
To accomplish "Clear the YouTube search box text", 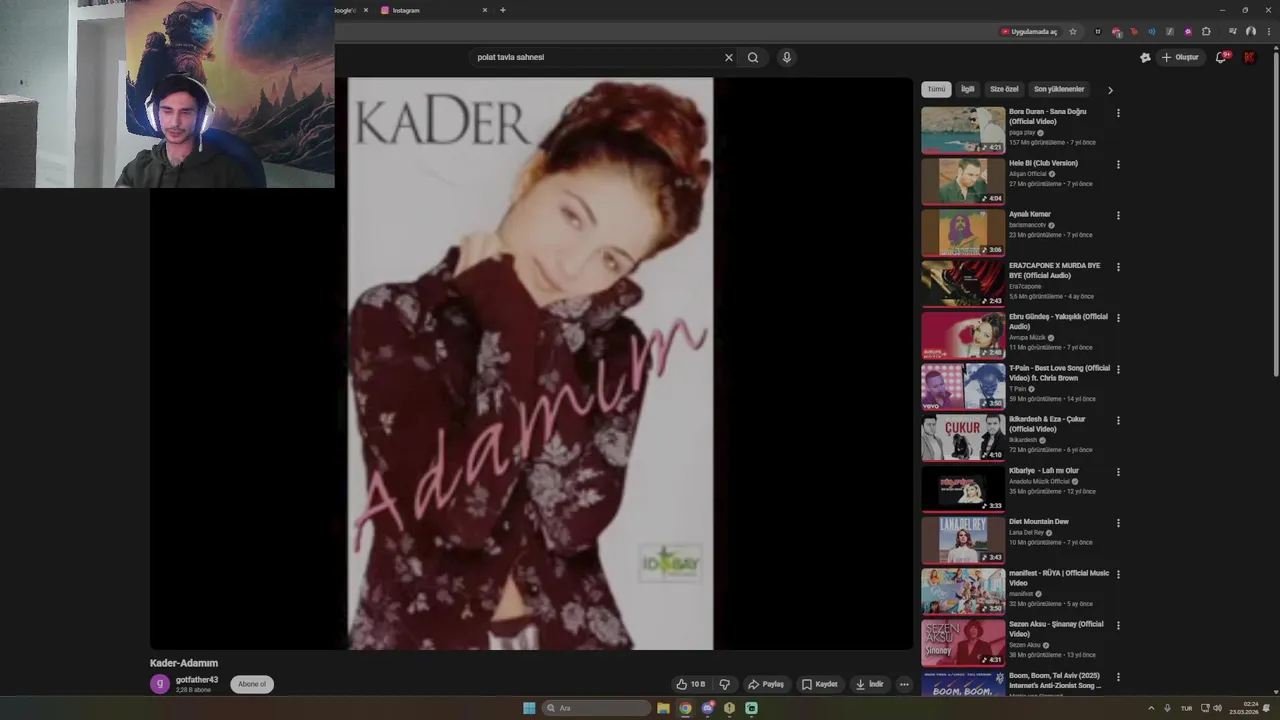I will pos(728,57).
